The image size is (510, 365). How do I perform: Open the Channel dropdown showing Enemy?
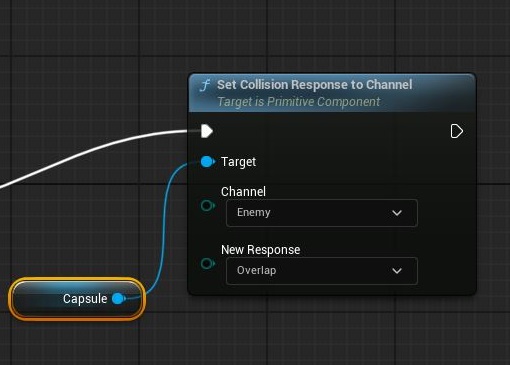[x=322, y=213]
